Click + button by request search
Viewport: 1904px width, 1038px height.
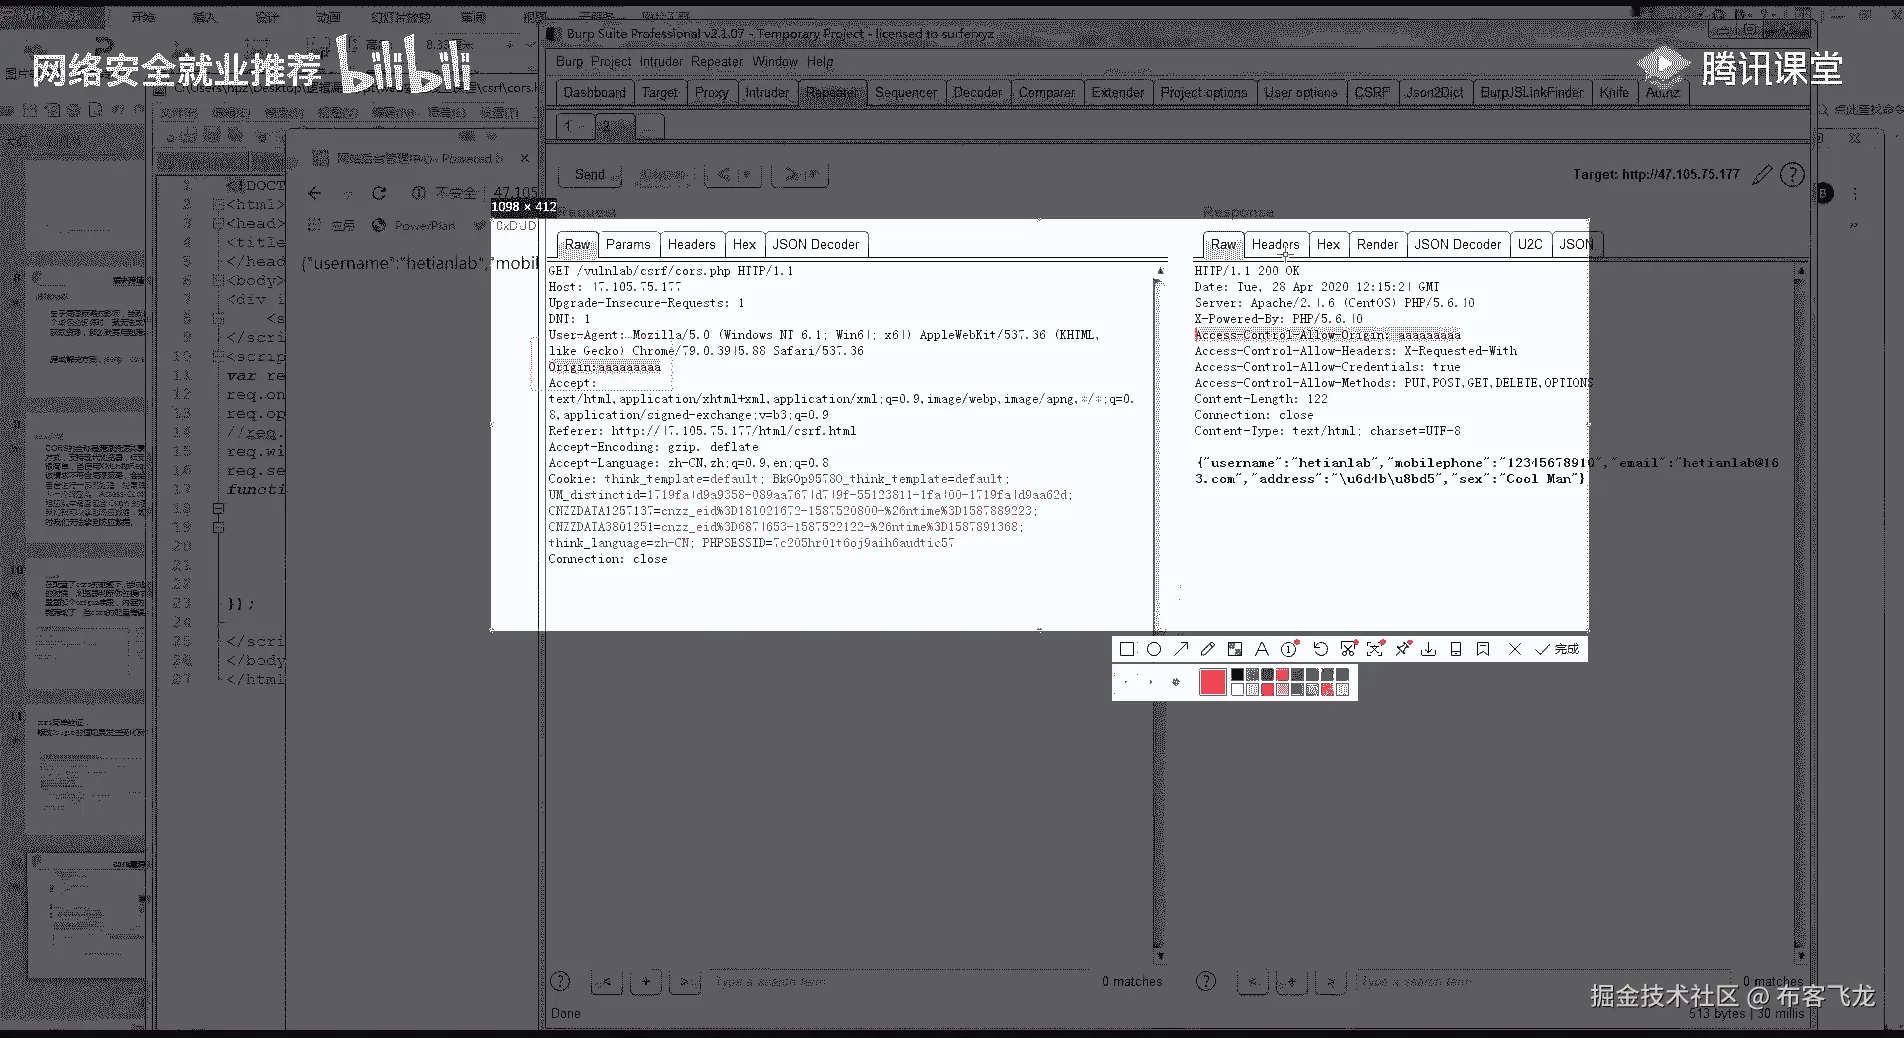pyautogui.click(x=646, y=981)
